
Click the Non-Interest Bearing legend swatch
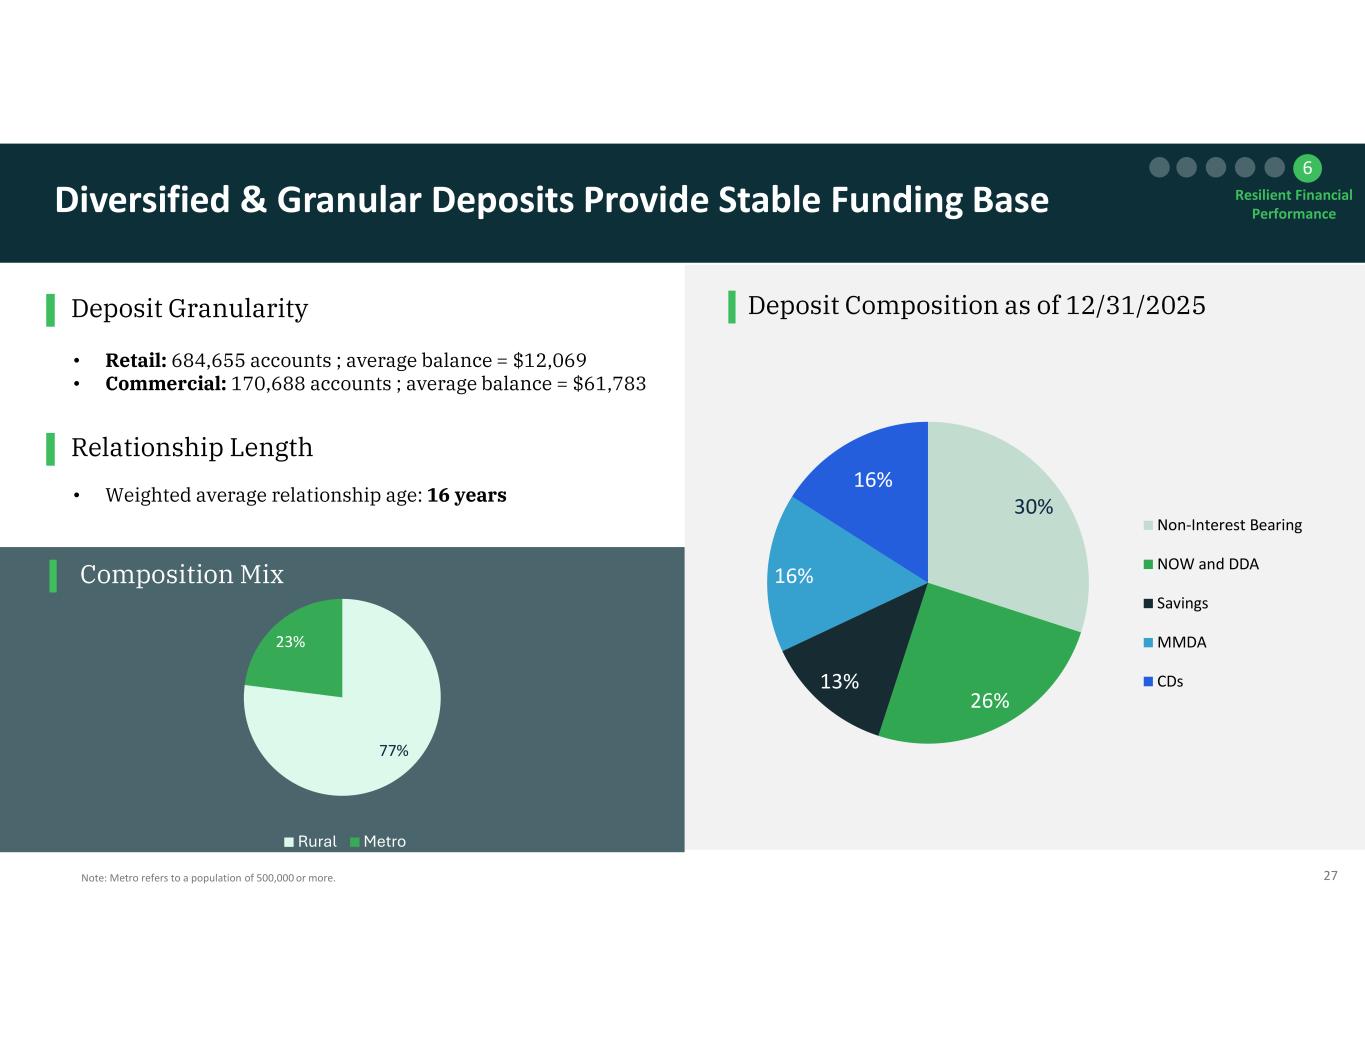[1149, 525]
